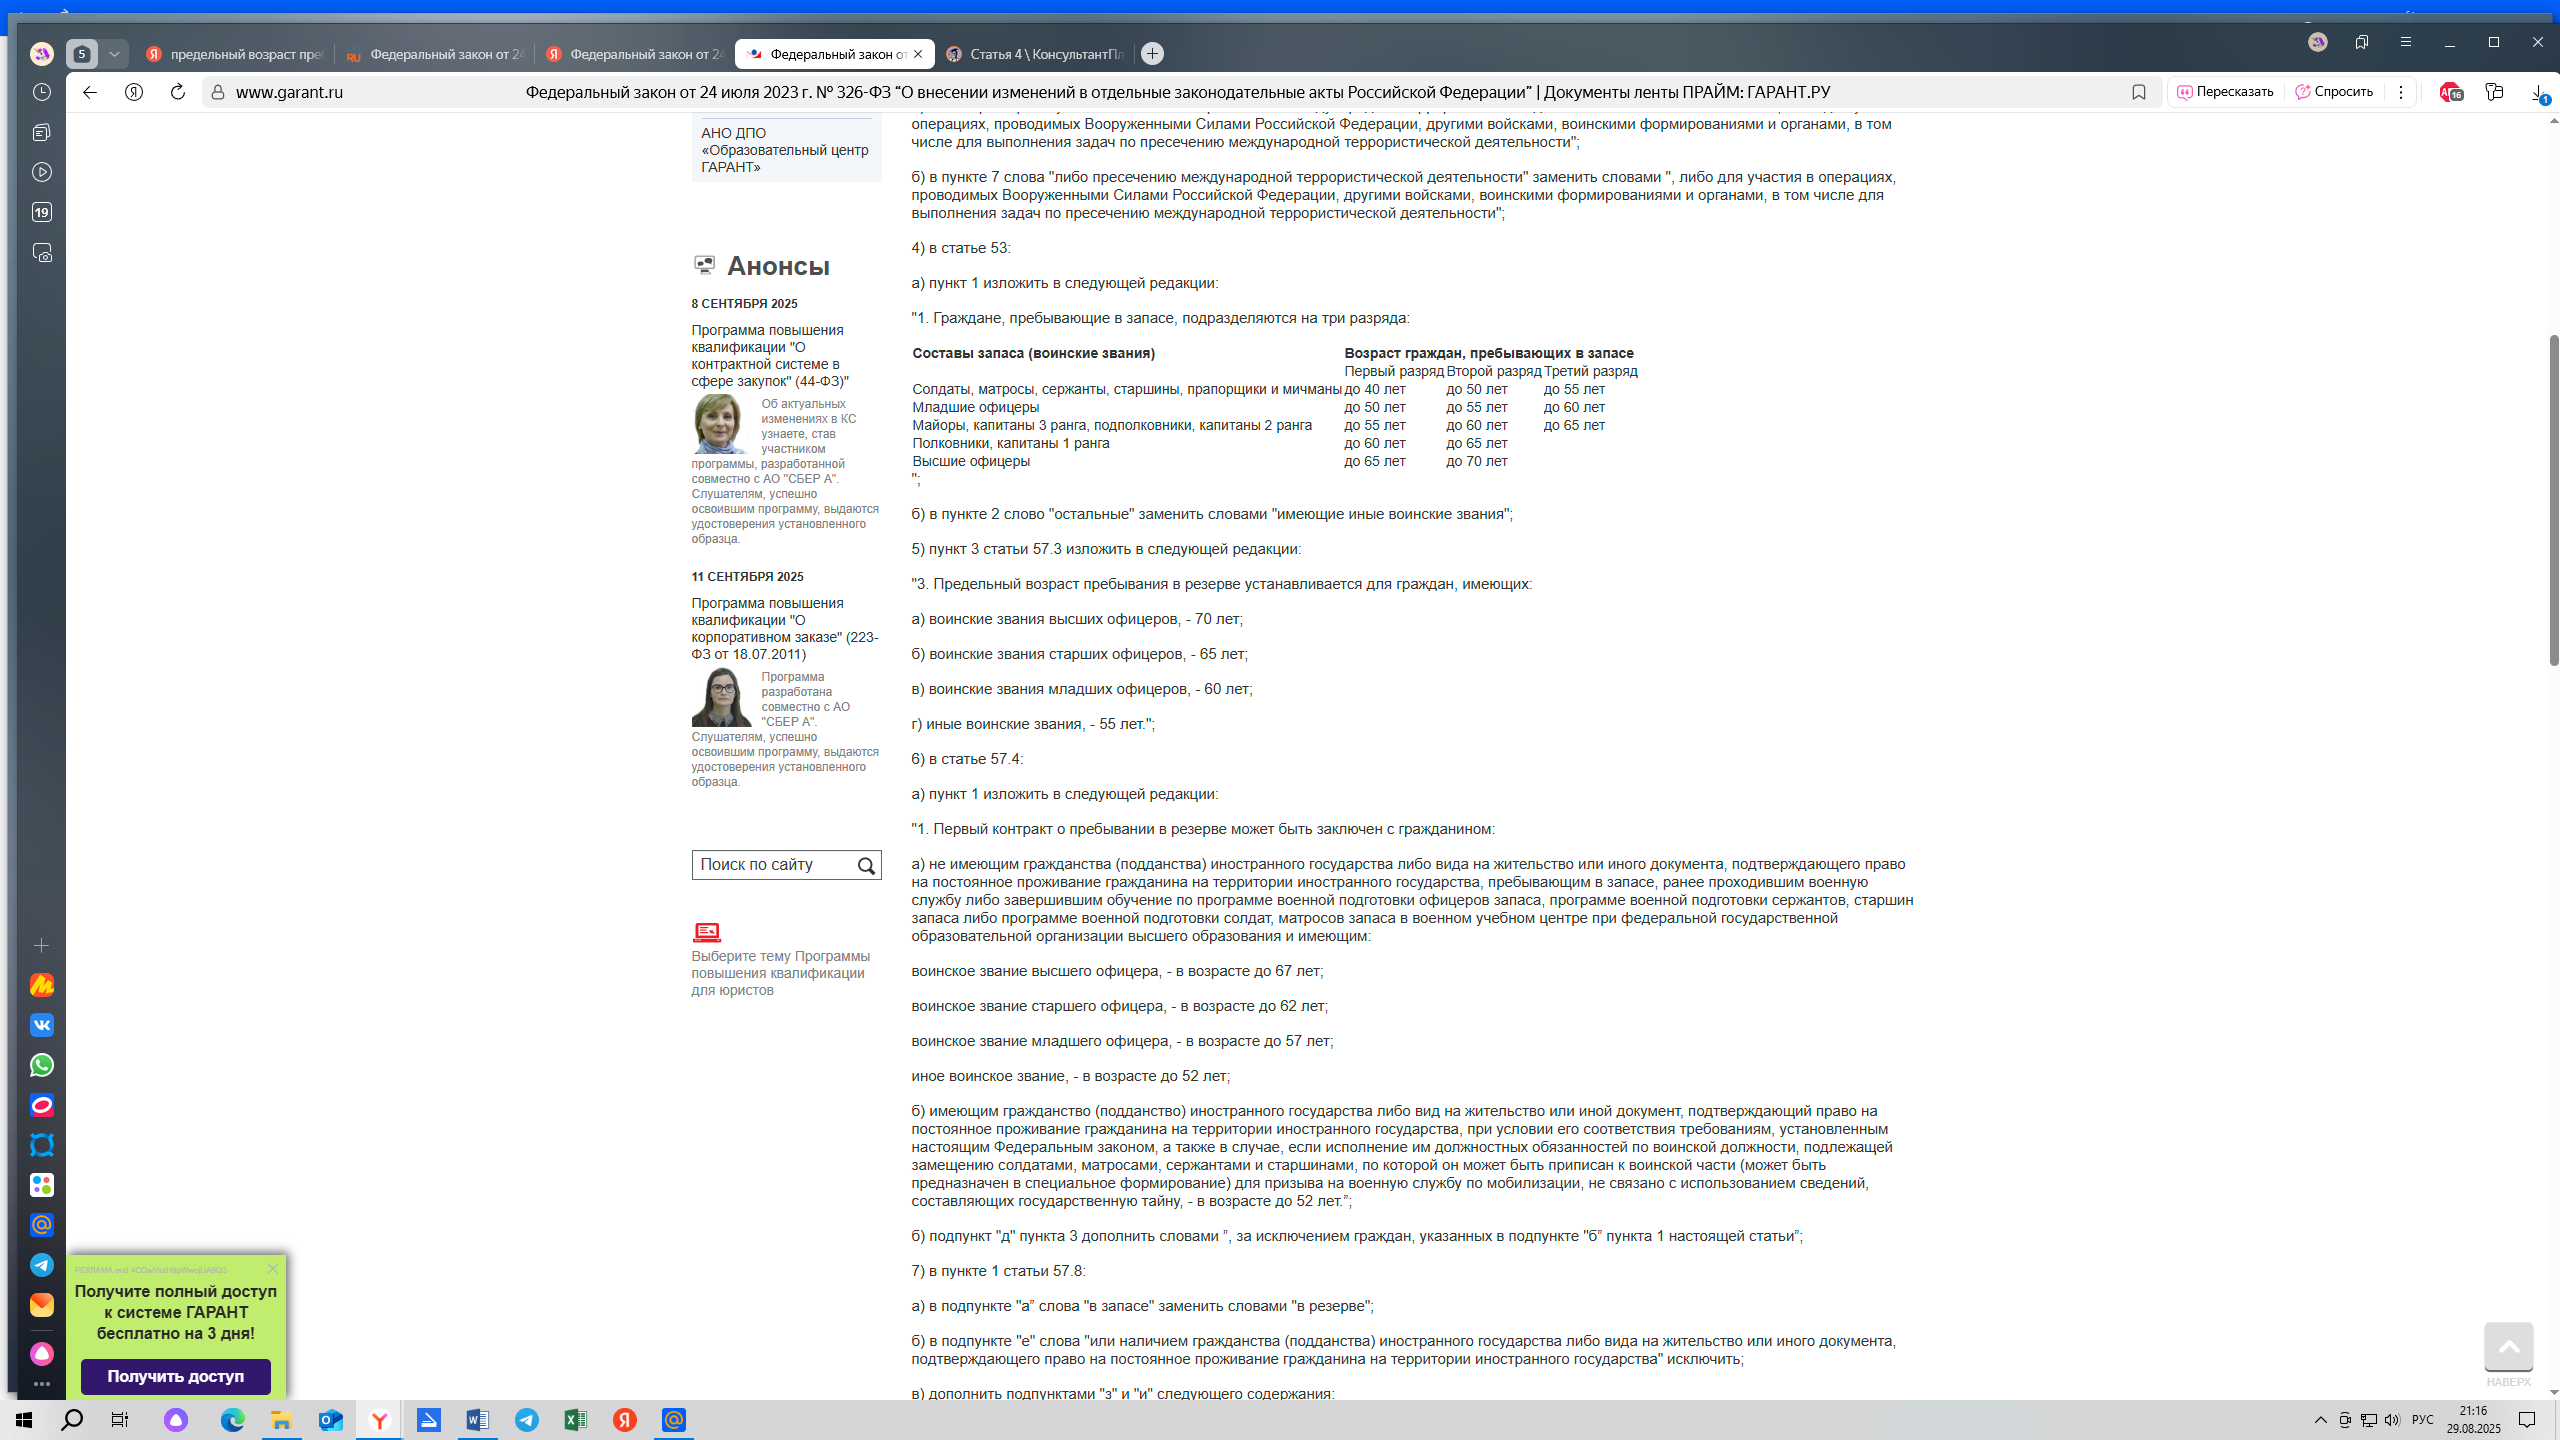Open the 'О контрактной системе' (44-ФЗ) program link
Viewport: 2560px width, 1440px height.
click(x=770, y=356)
